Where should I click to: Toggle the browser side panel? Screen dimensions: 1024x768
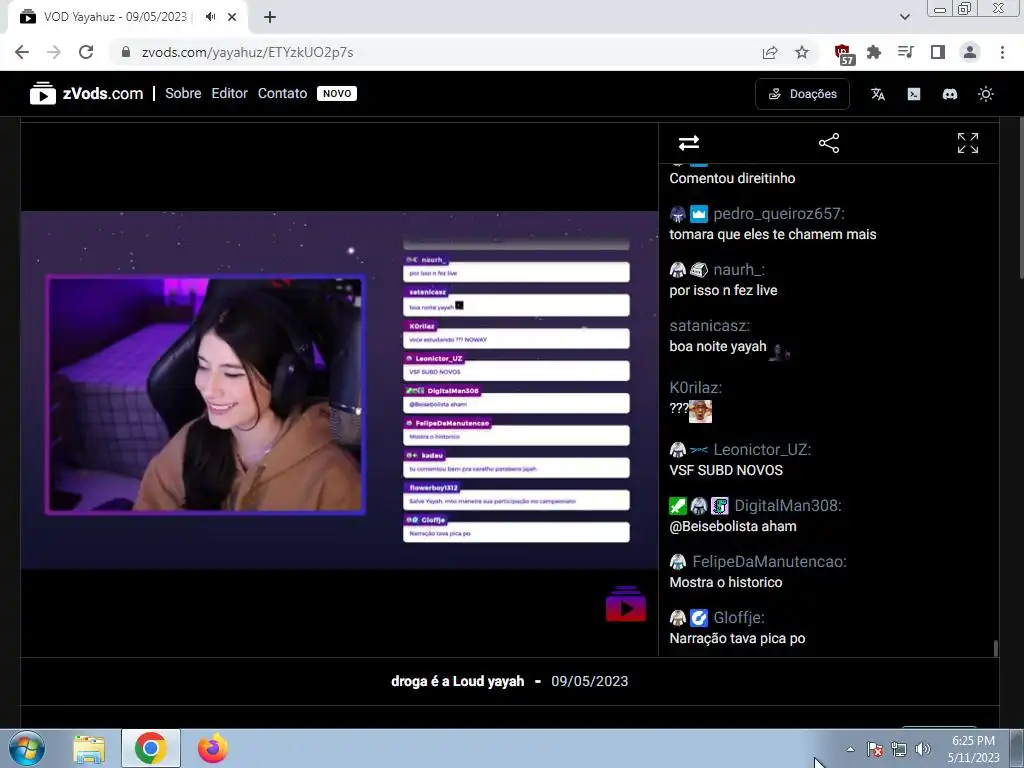(x=938, y=52)
